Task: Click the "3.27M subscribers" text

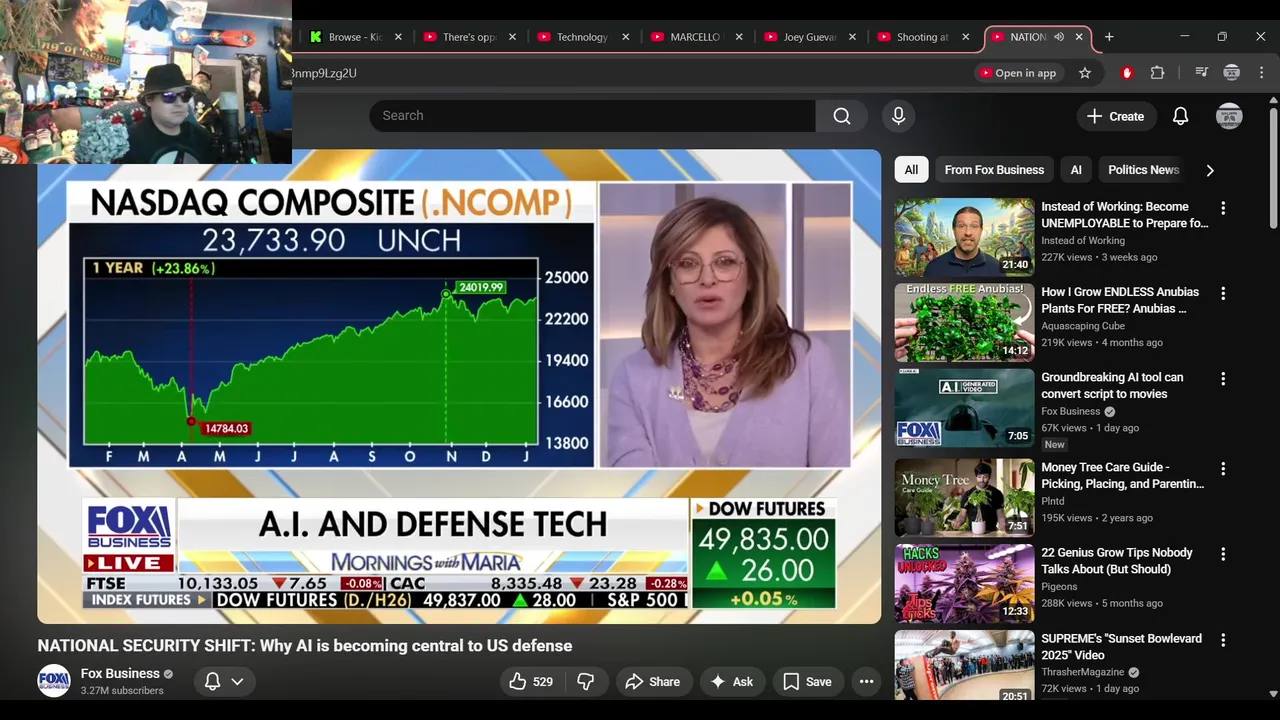Action: tap(122, 691)
